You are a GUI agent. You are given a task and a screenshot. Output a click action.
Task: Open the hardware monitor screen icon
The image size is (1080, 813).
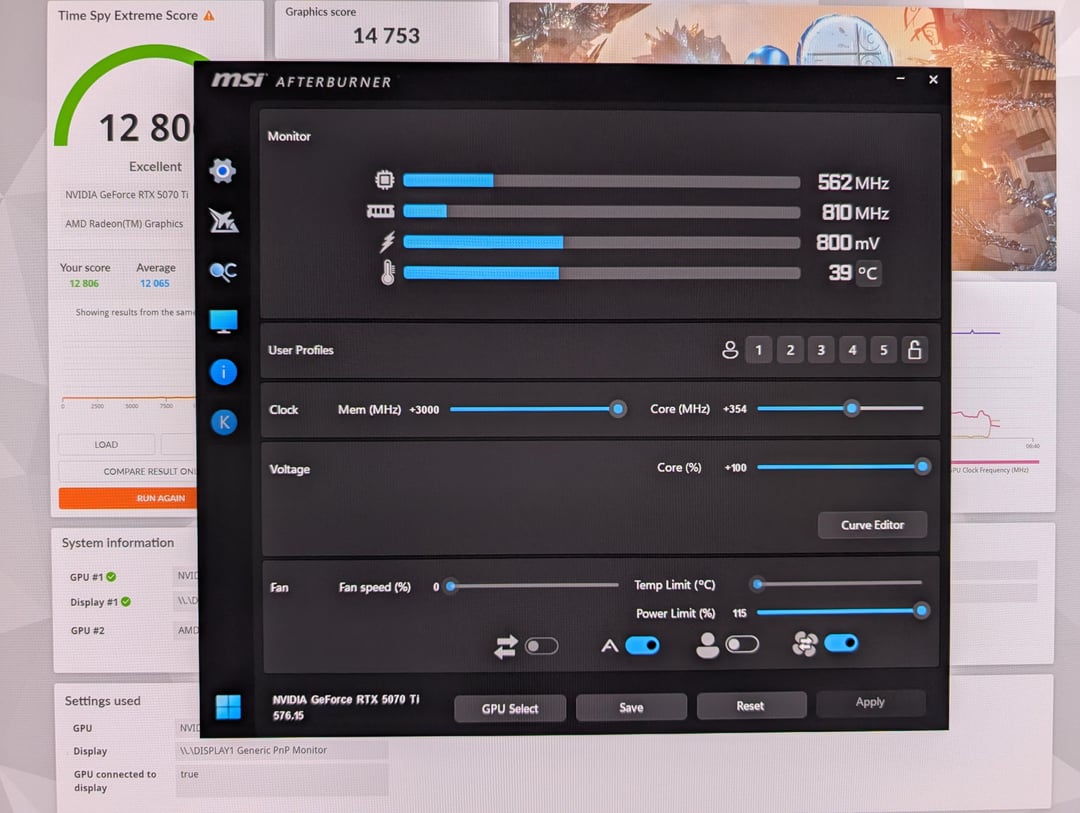(224, 321)
